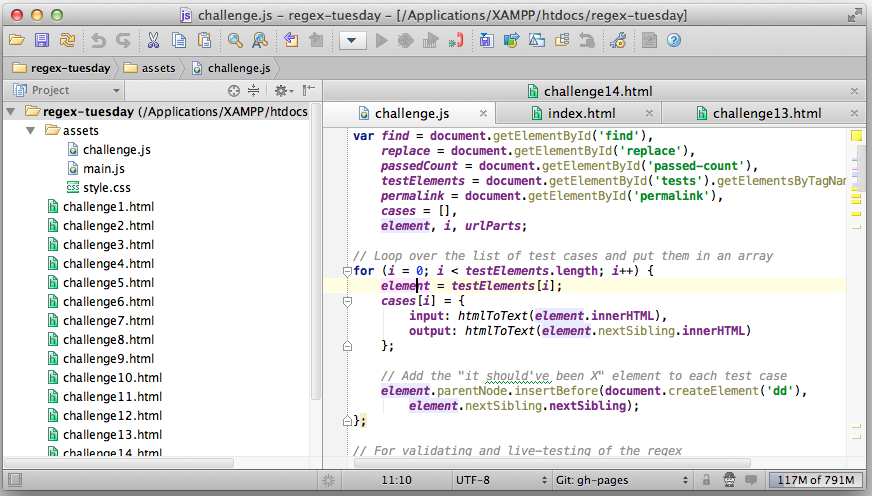Click the VCS Commit Changes icon
The width and height of the screenshot is (872, 496).
[511, 41]
